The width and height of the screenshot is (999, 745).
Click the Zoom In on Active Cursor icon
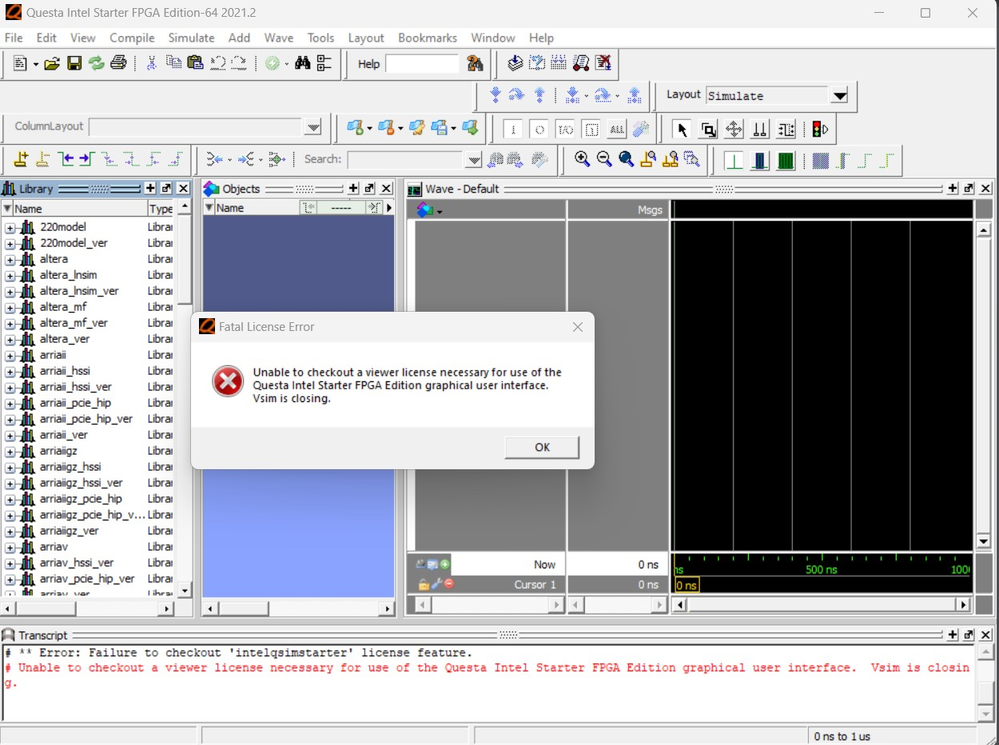(648, 159)
